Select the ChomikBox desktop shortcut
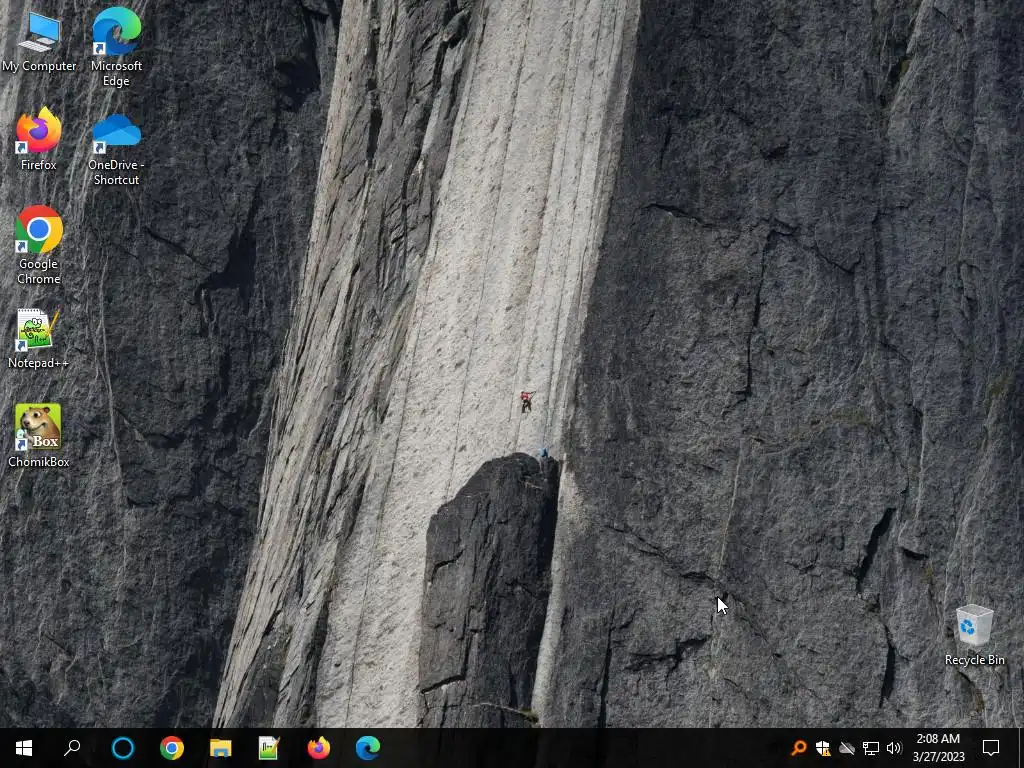The height and width of the screenshot is (768, 1024). tap(39, 436)
